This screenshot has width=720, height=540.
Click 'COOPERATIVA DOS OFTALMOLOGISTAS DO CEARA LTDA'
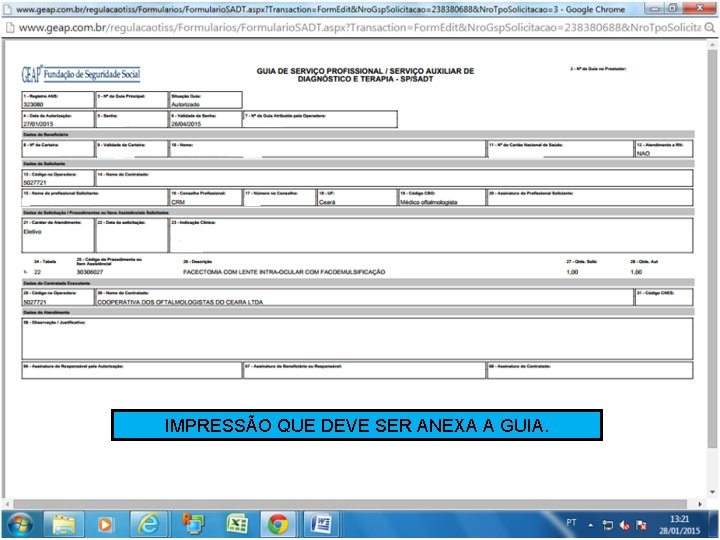tap(180, 302)
